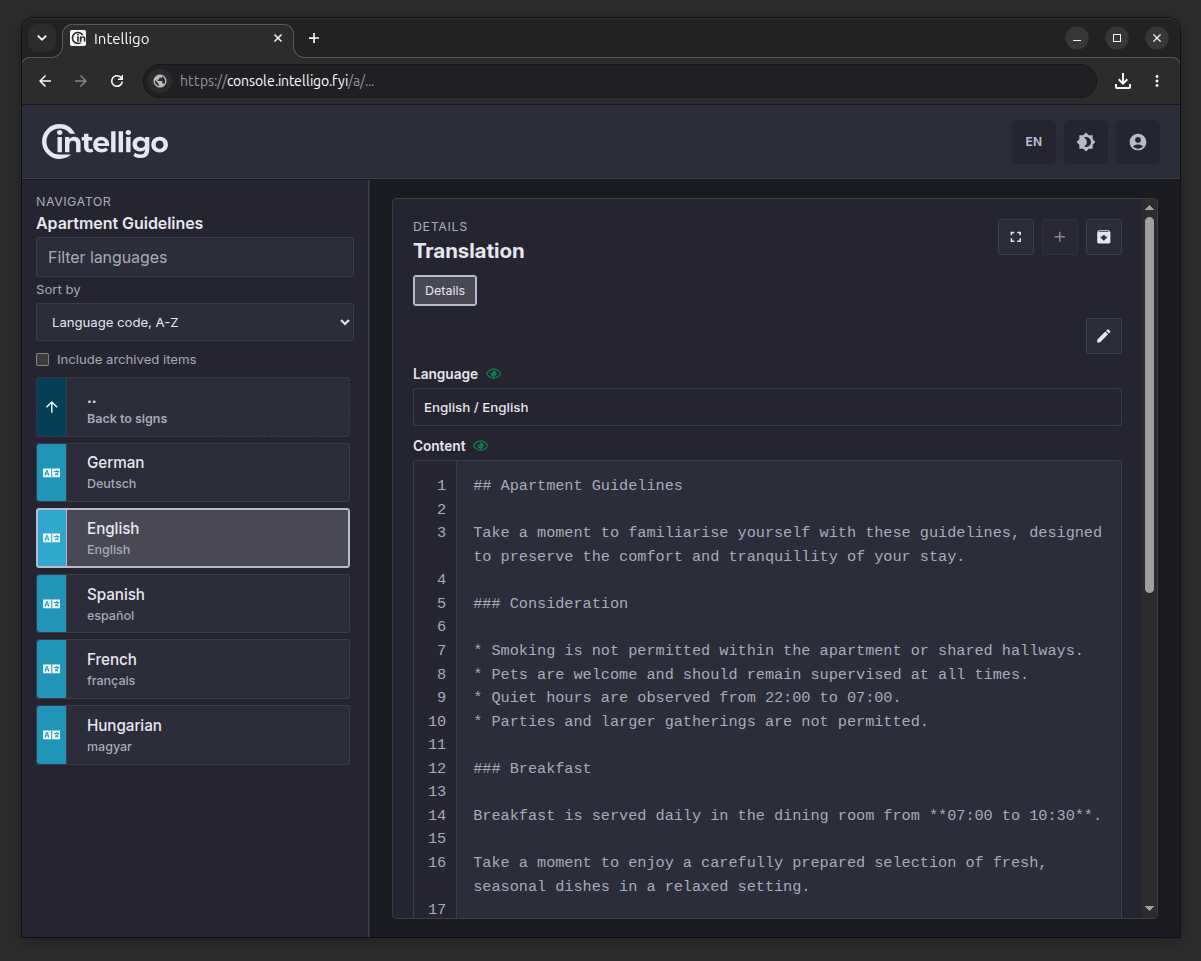Toggle Content field visibility eye
The width and height of the screenshot is (1201, 961).
481,446
